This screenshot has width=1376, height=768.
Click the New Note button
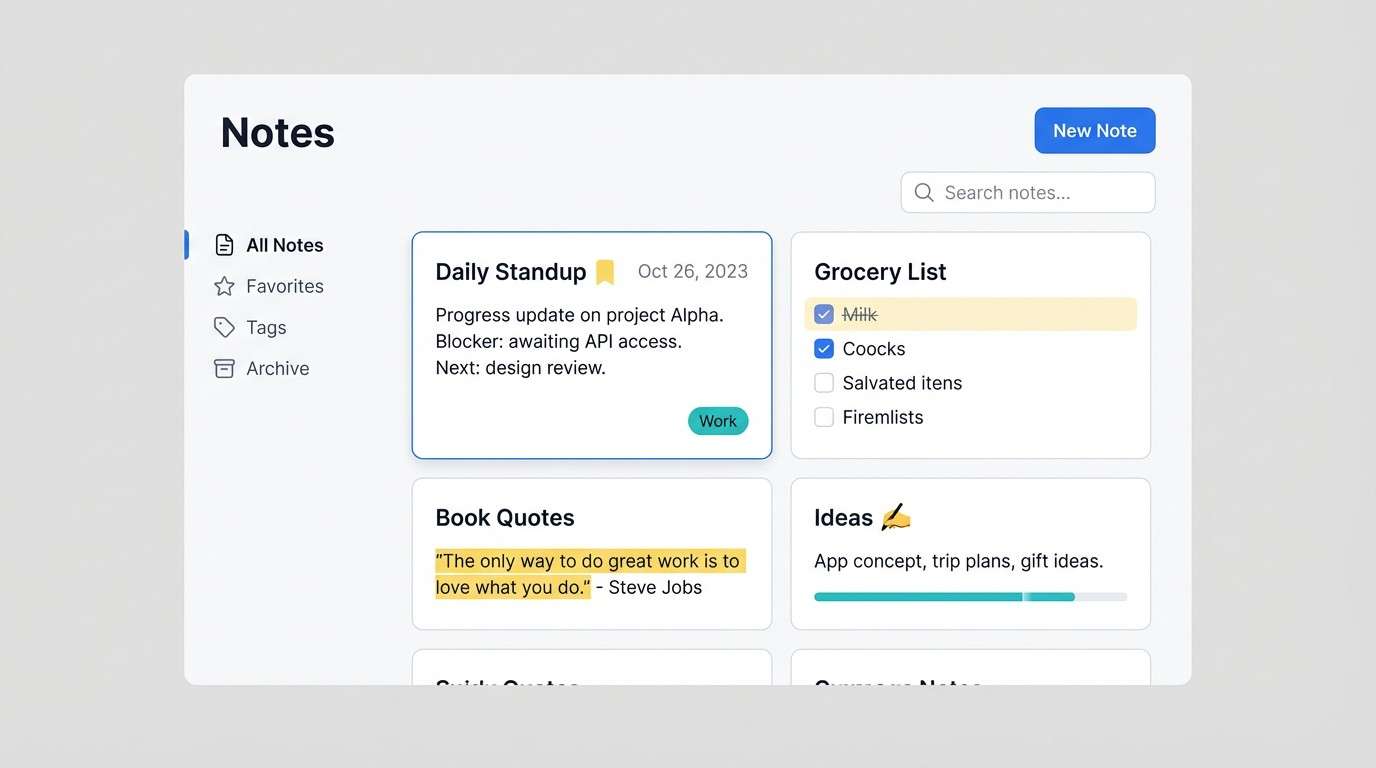1094,130
